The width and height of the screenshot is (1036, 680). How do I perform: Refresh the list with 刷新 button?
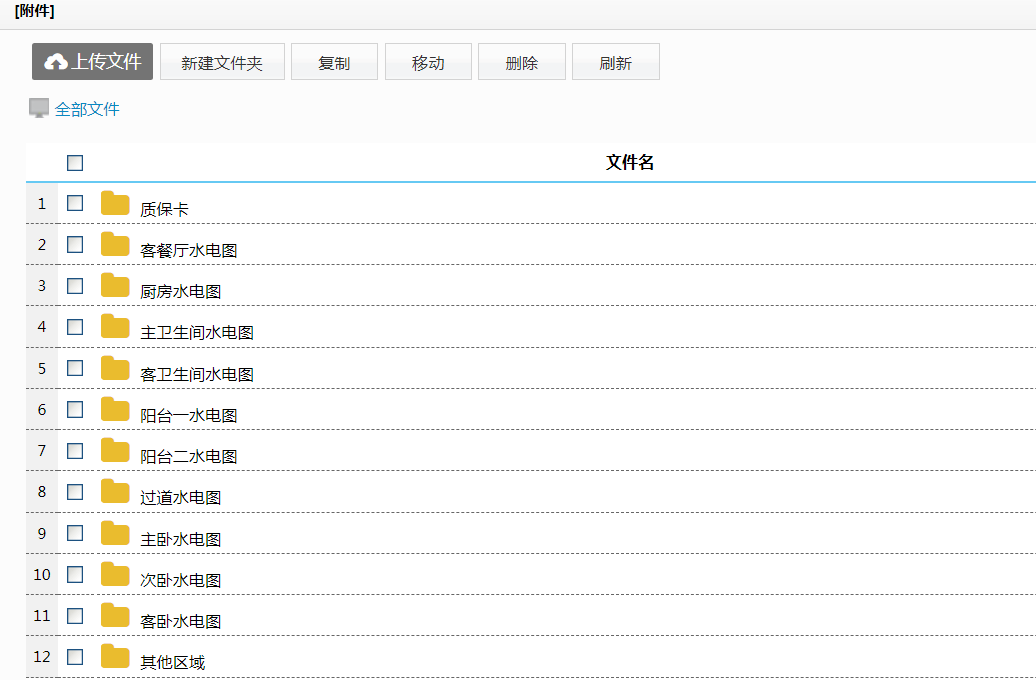coord(616,62)
